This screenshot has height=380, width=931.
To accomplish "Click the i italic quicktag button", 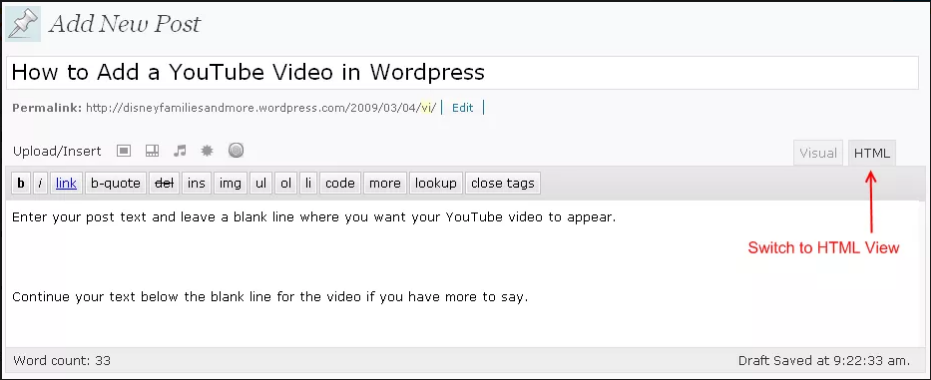I will pos(40,183).
